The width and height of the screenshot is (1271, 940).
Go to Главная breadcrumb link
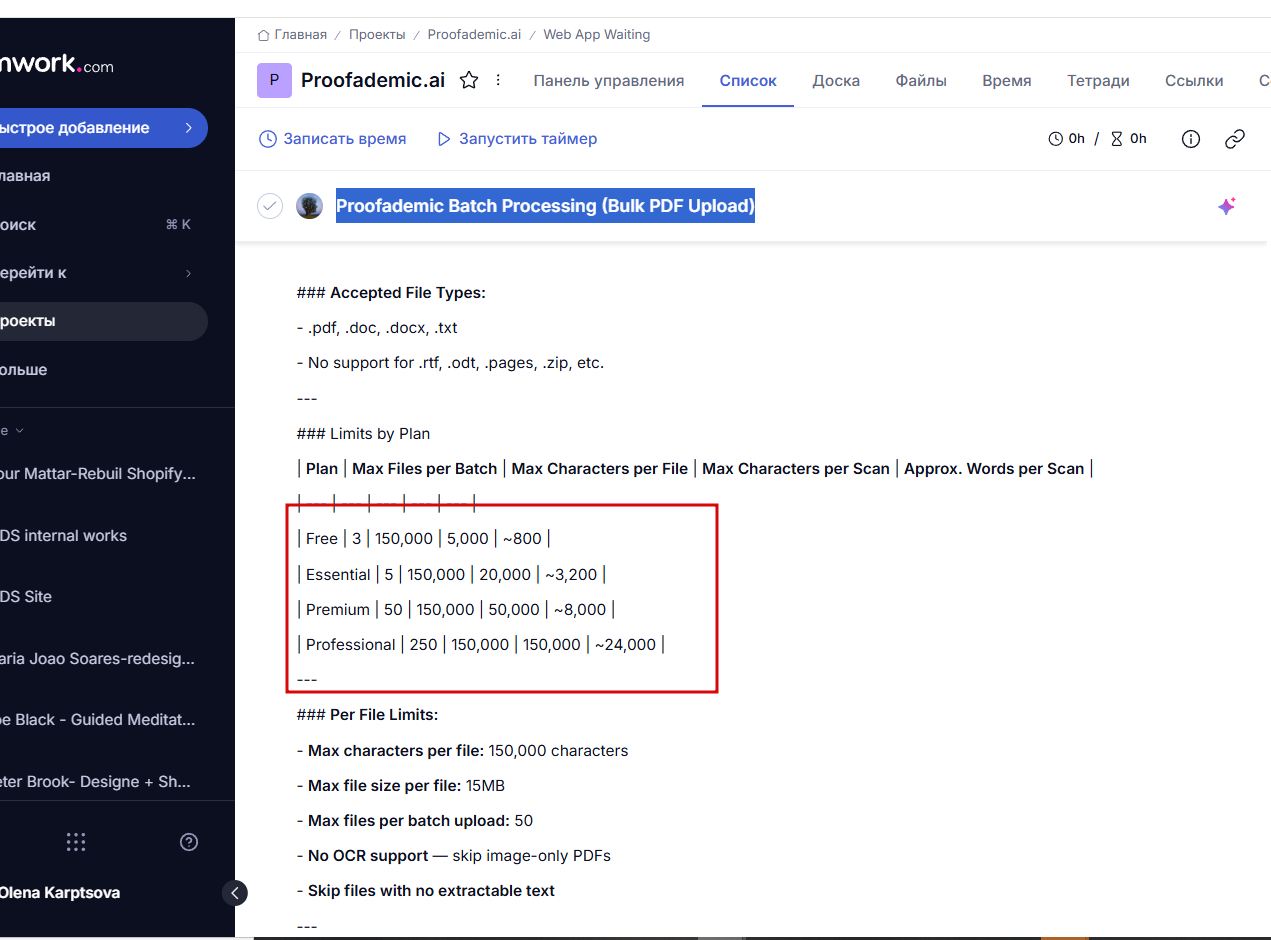coord(301,35)
